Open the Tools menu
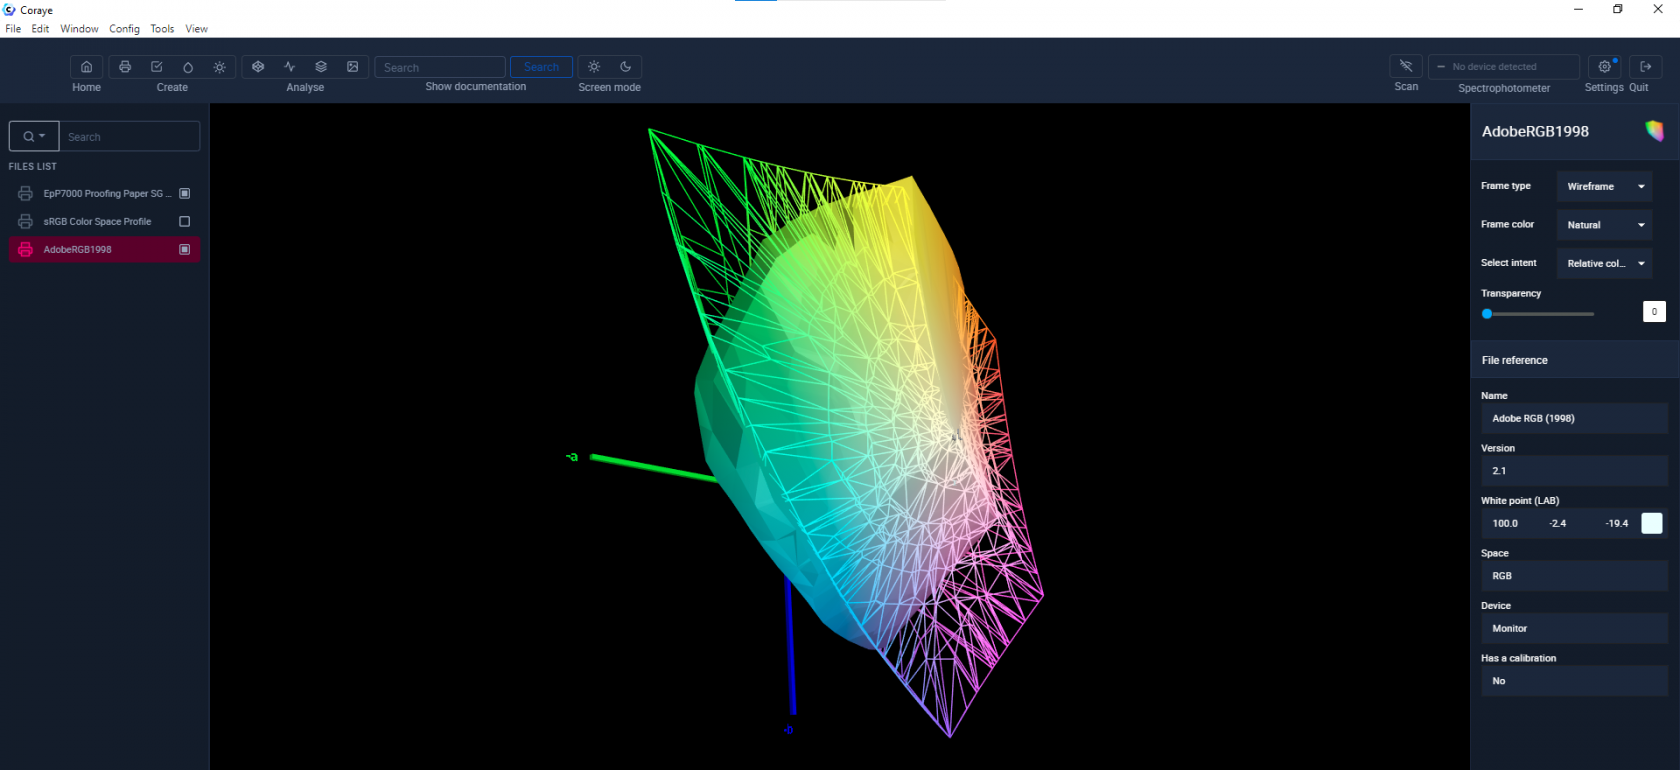 [x=162, y=29]
